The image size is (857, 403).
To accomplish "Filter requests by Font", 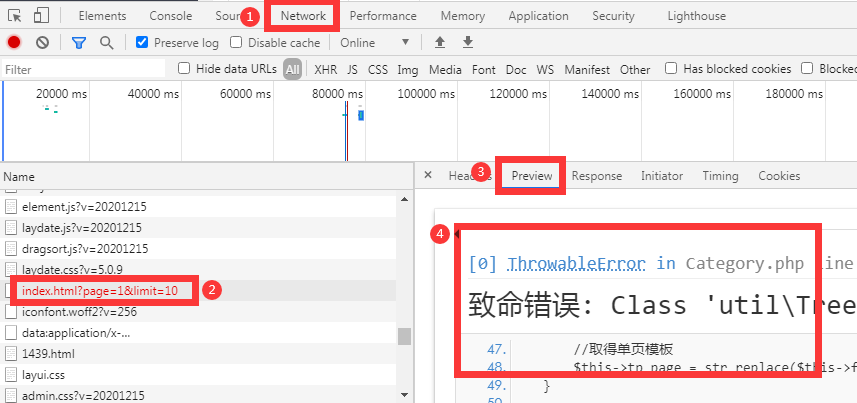I will [x=484, y=69].
